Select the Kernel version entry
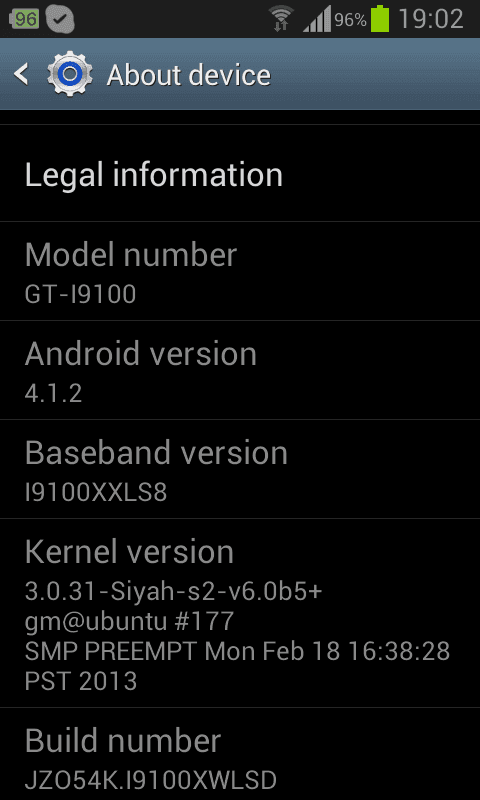Screen dimensions: 480x800 tap(240, 613)
